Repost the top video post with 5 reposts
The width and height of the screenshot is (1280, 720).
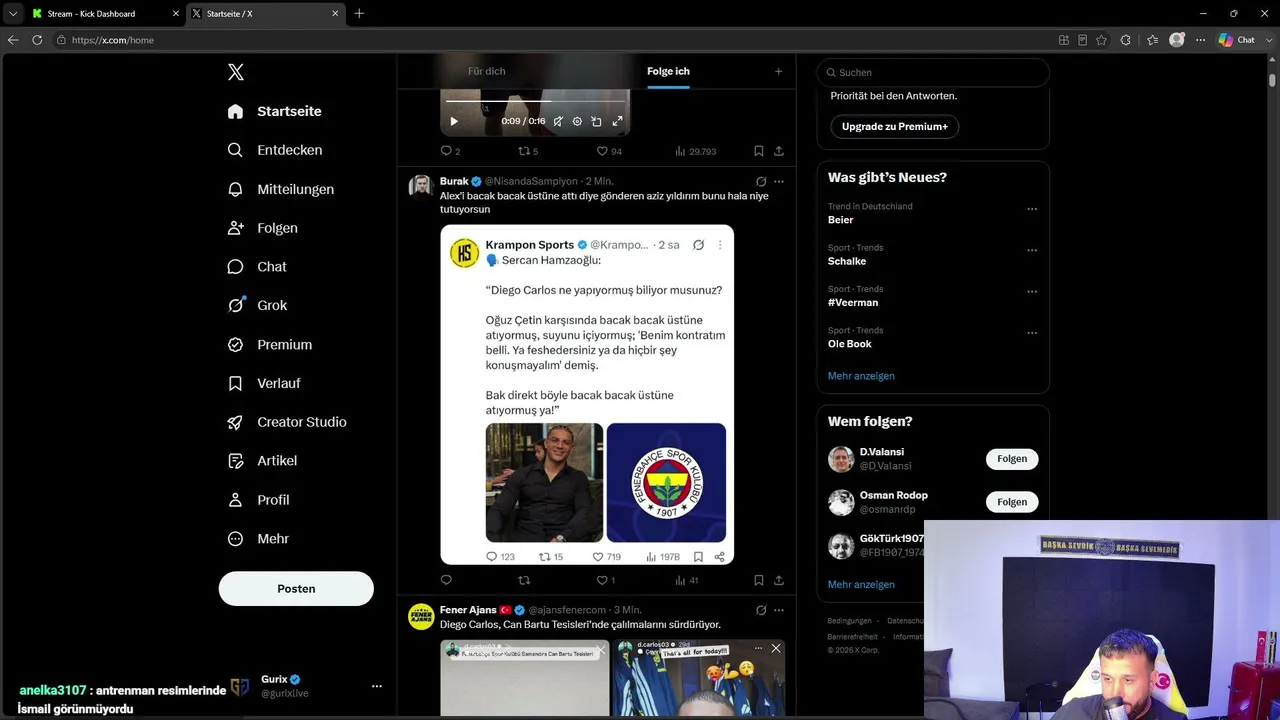(528, 151)
